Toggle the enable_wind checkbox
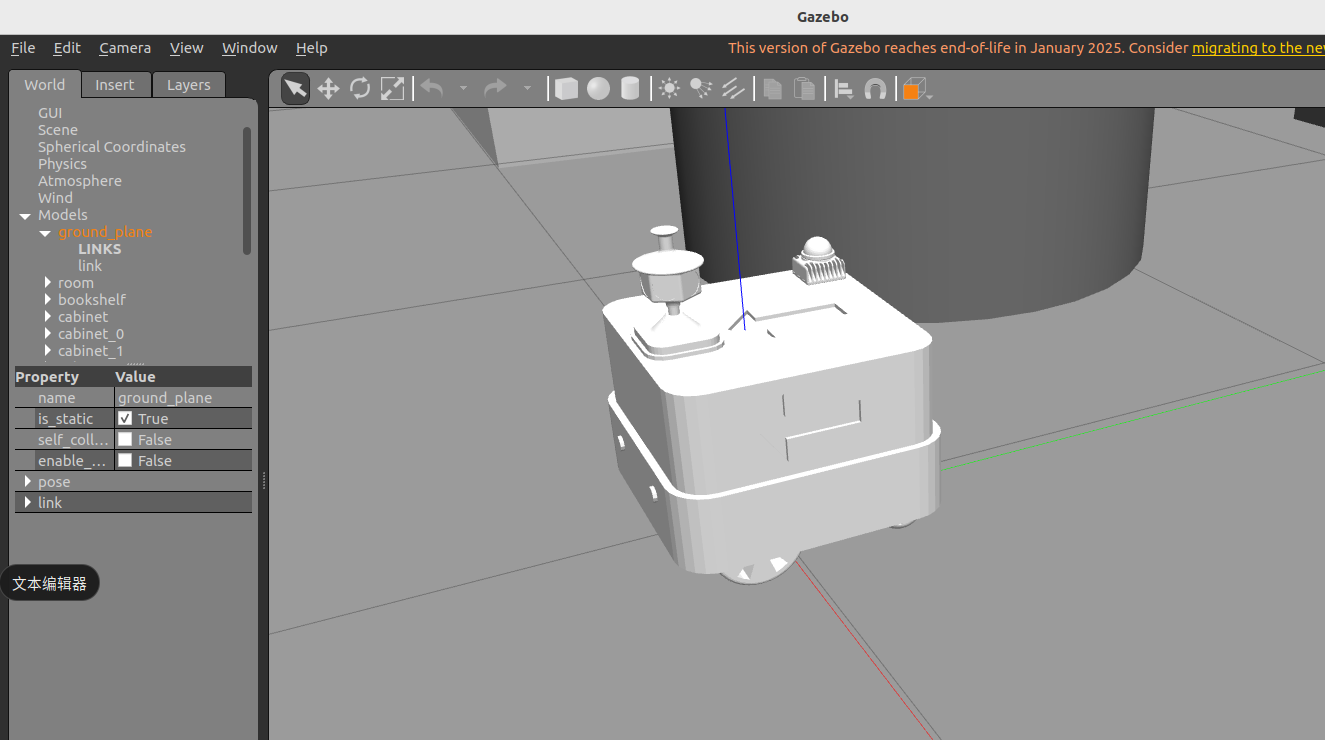Screen dimensions: 1325x740 tap(125, 460)
